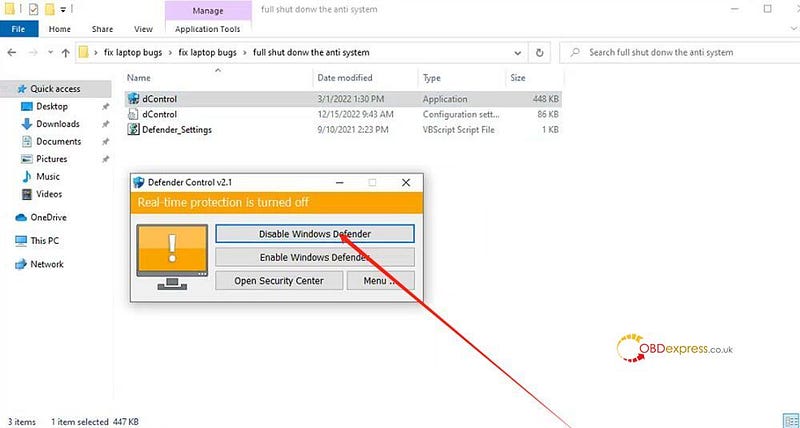The height and width of the screenshot is (428, 800).
Task: Click the Manage contextual tab
Action: (x=208, y=10)
